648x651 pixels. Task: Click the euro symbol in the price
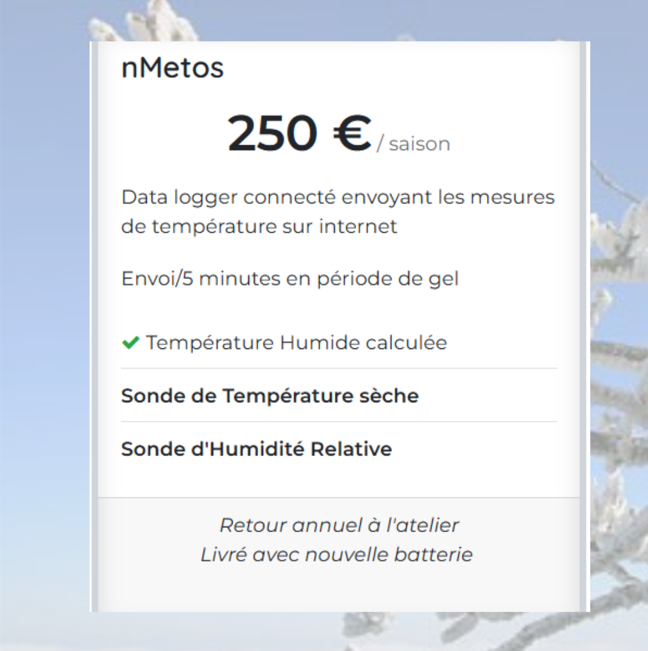pyautogui.click(x=352, y=133)
